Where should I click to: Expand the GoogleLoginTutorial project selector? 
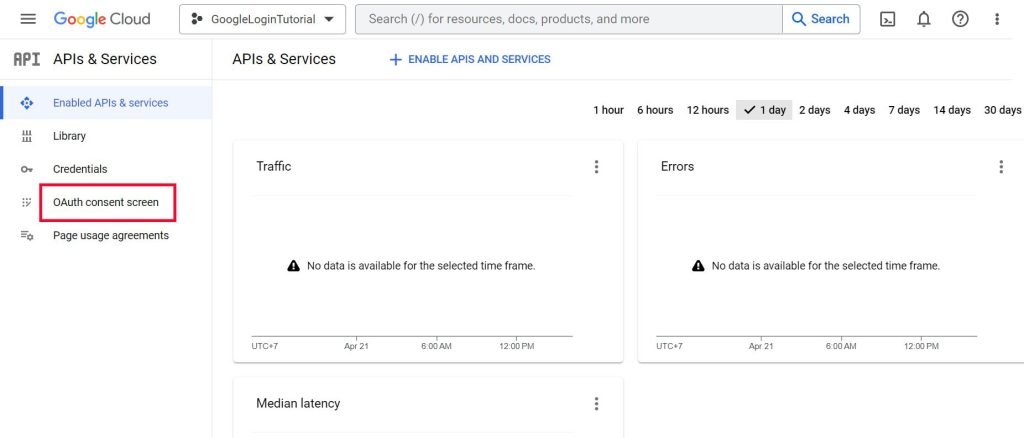tap(262, 19)
